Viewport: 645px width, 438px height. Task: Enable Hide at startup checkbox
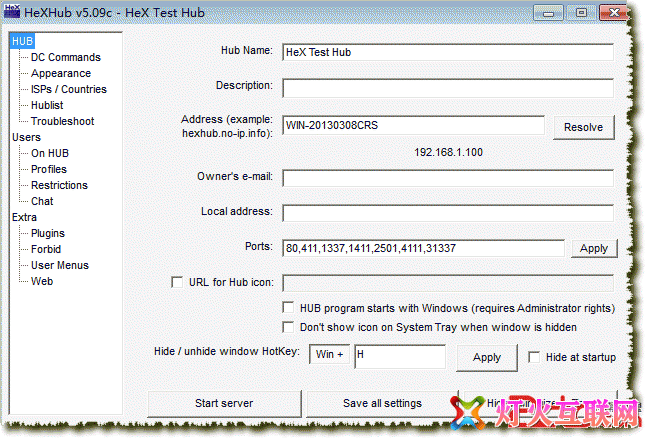click(534, 357)
